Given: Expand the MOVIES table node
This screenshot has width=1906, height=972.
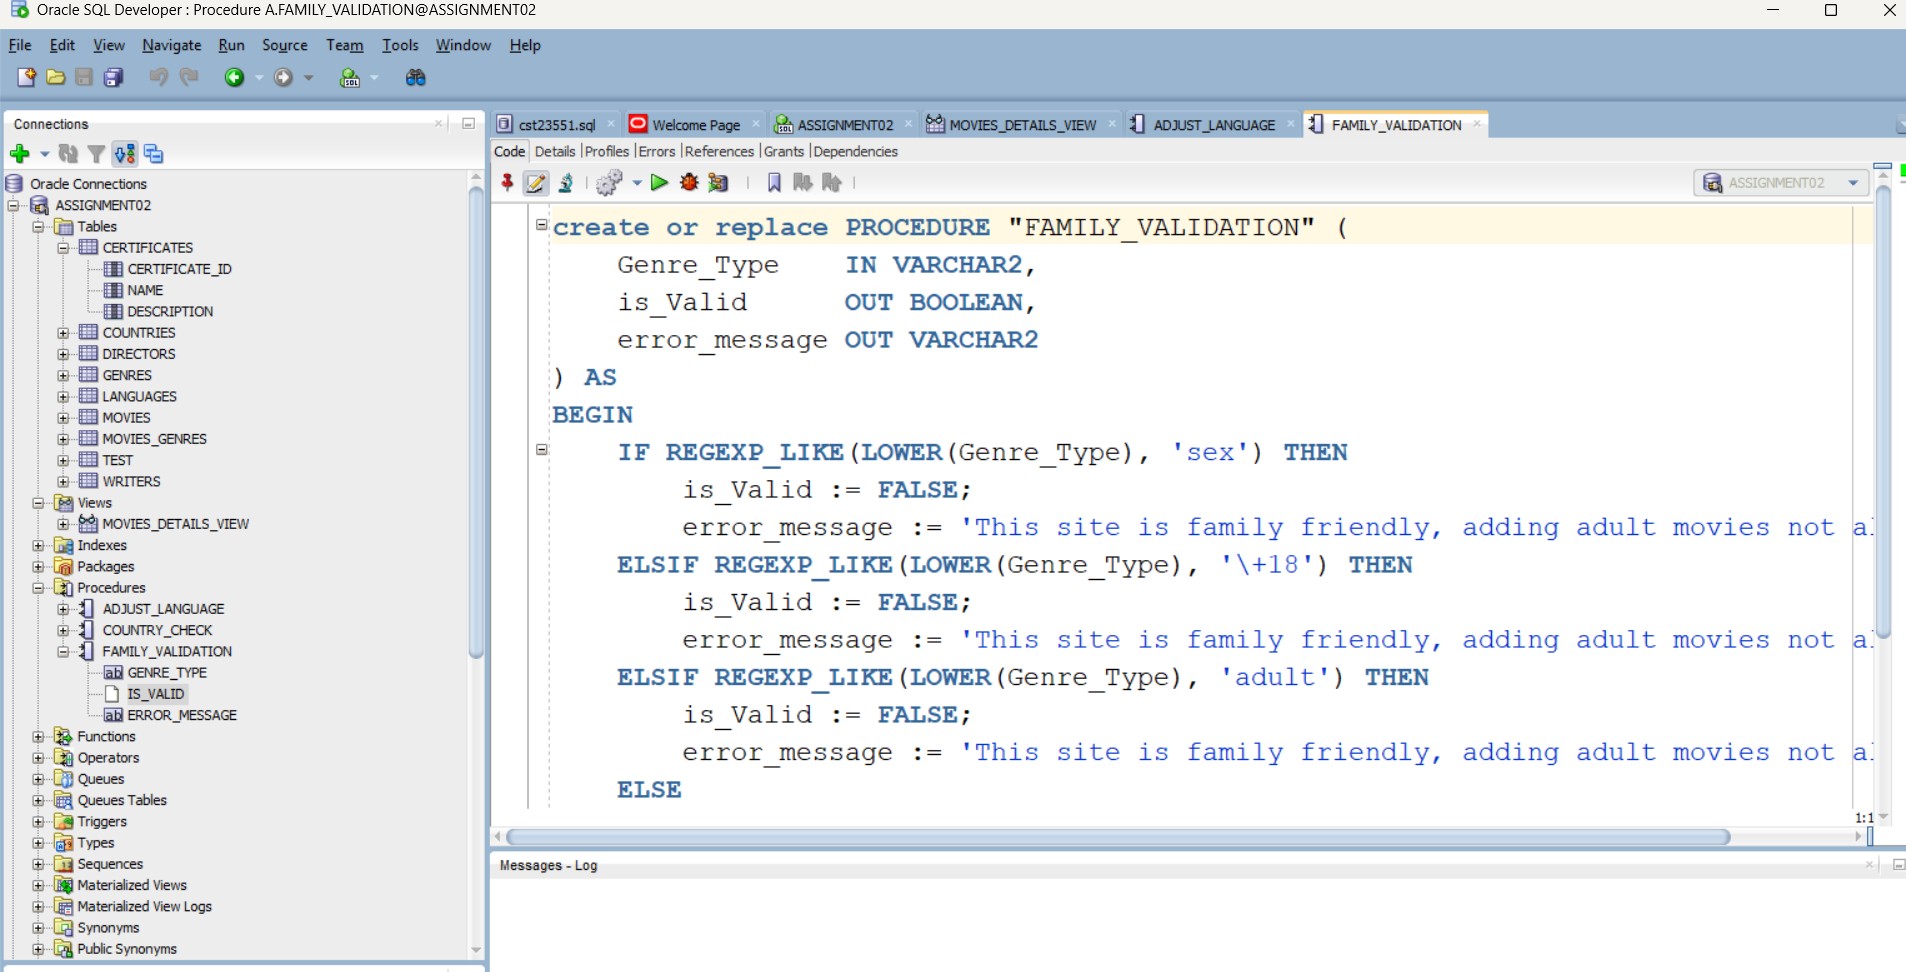Looking at the screenshot, I should point(63,417).
